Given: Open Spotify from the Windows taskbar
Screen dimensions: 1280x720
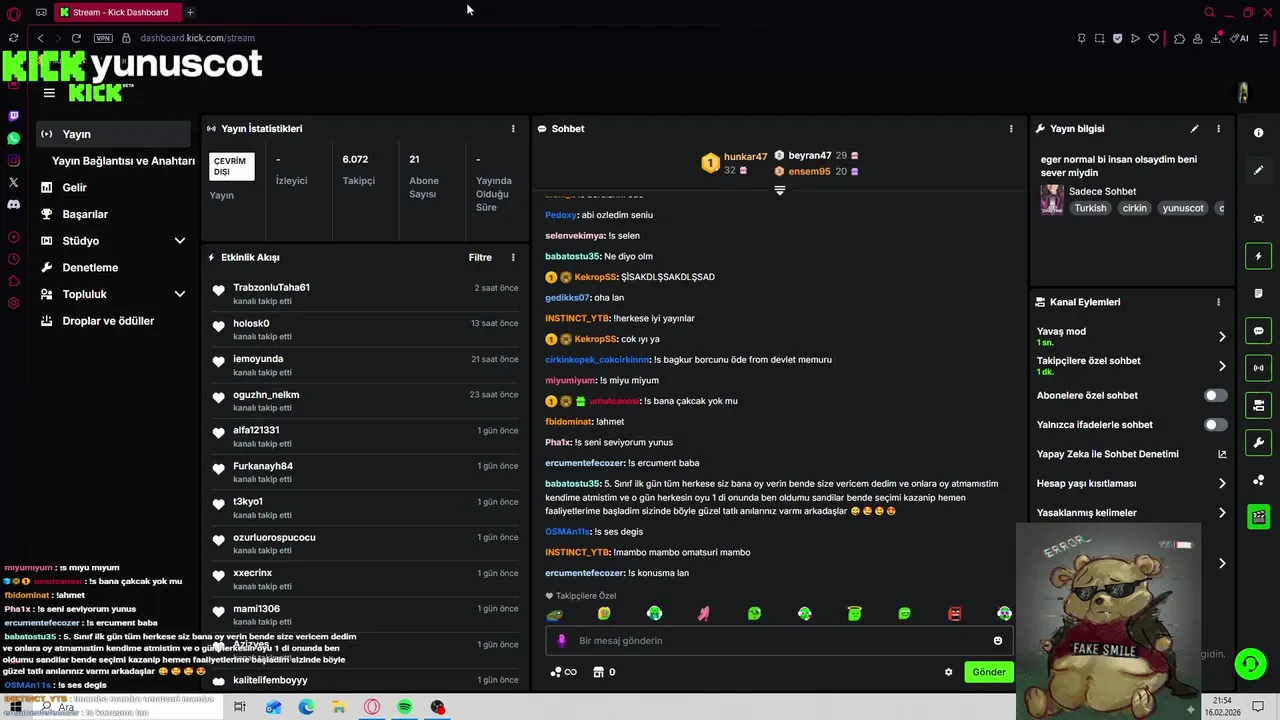Looking at the screenshot, I should pyautogui.click(x=405, y=707).
